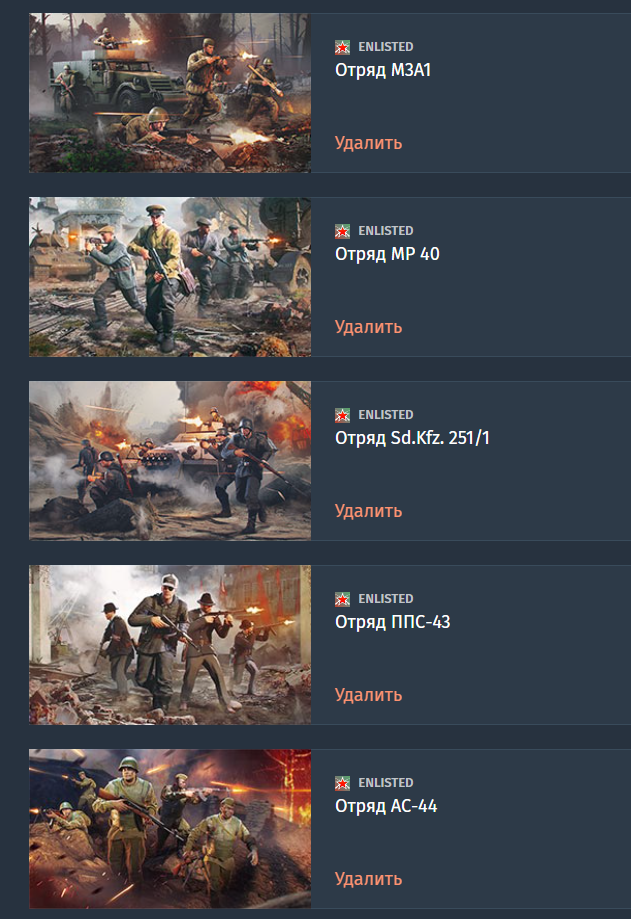Open the M3A1 squad artwork thumbnail
This screenshot has width=631, height=919.
tap(170, 93)
